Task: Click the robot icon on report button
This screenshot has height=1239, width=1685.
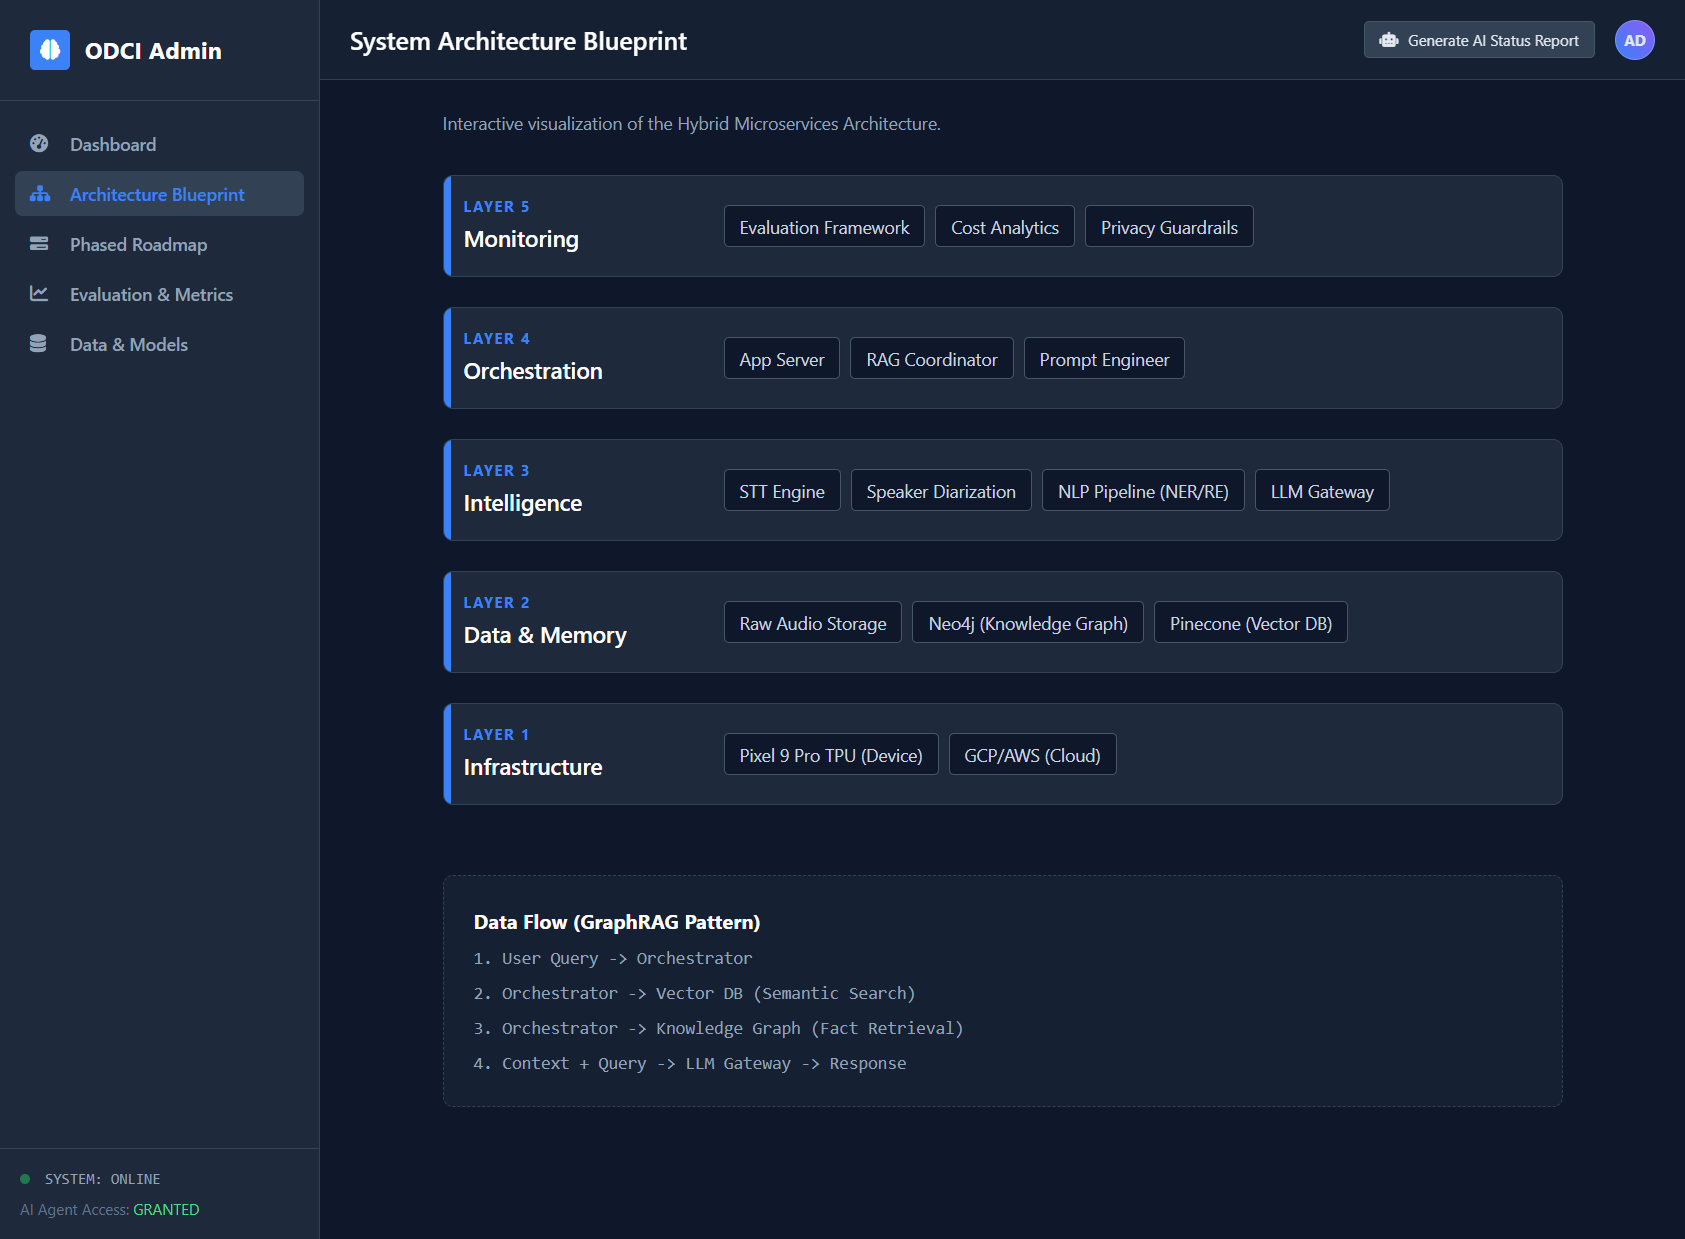Action: (1388, 41)
